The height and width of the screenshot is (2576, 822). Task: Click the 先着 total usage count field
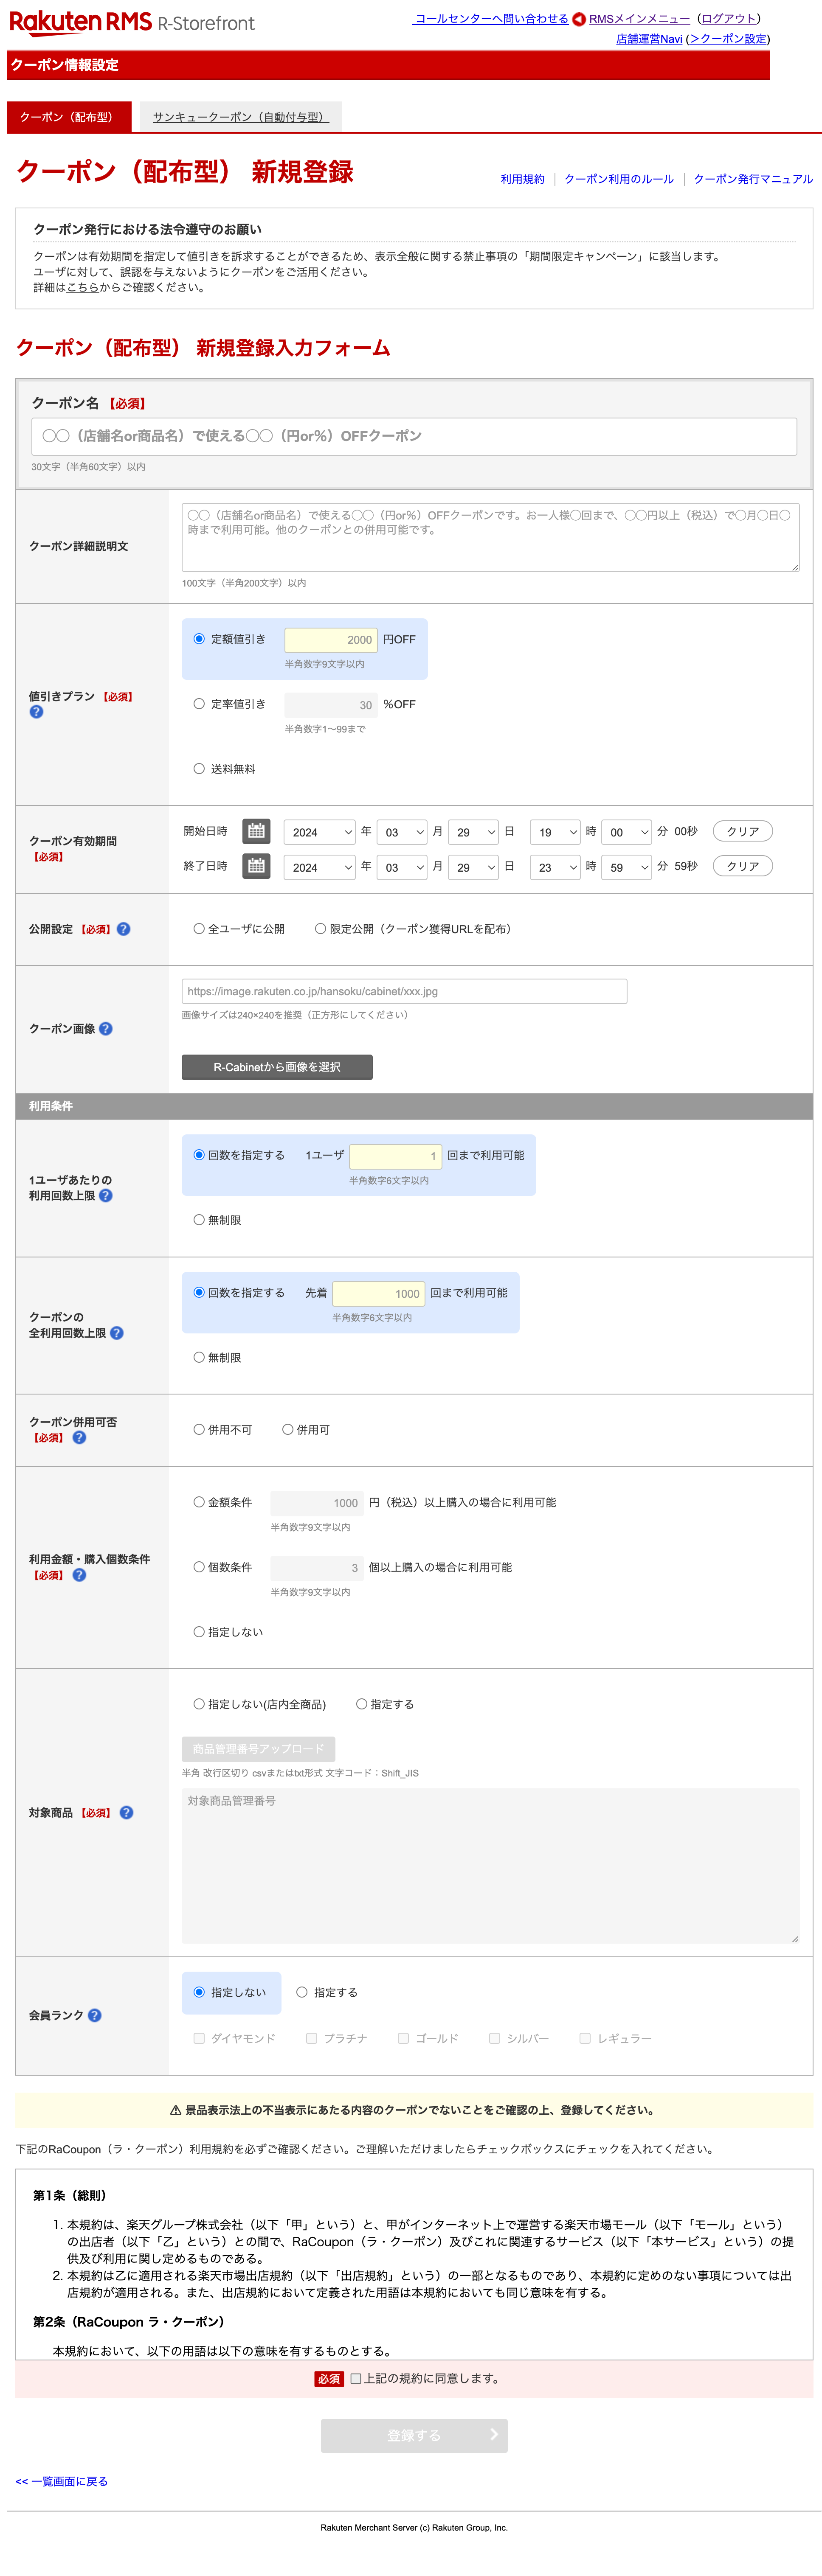(379, 1293)
